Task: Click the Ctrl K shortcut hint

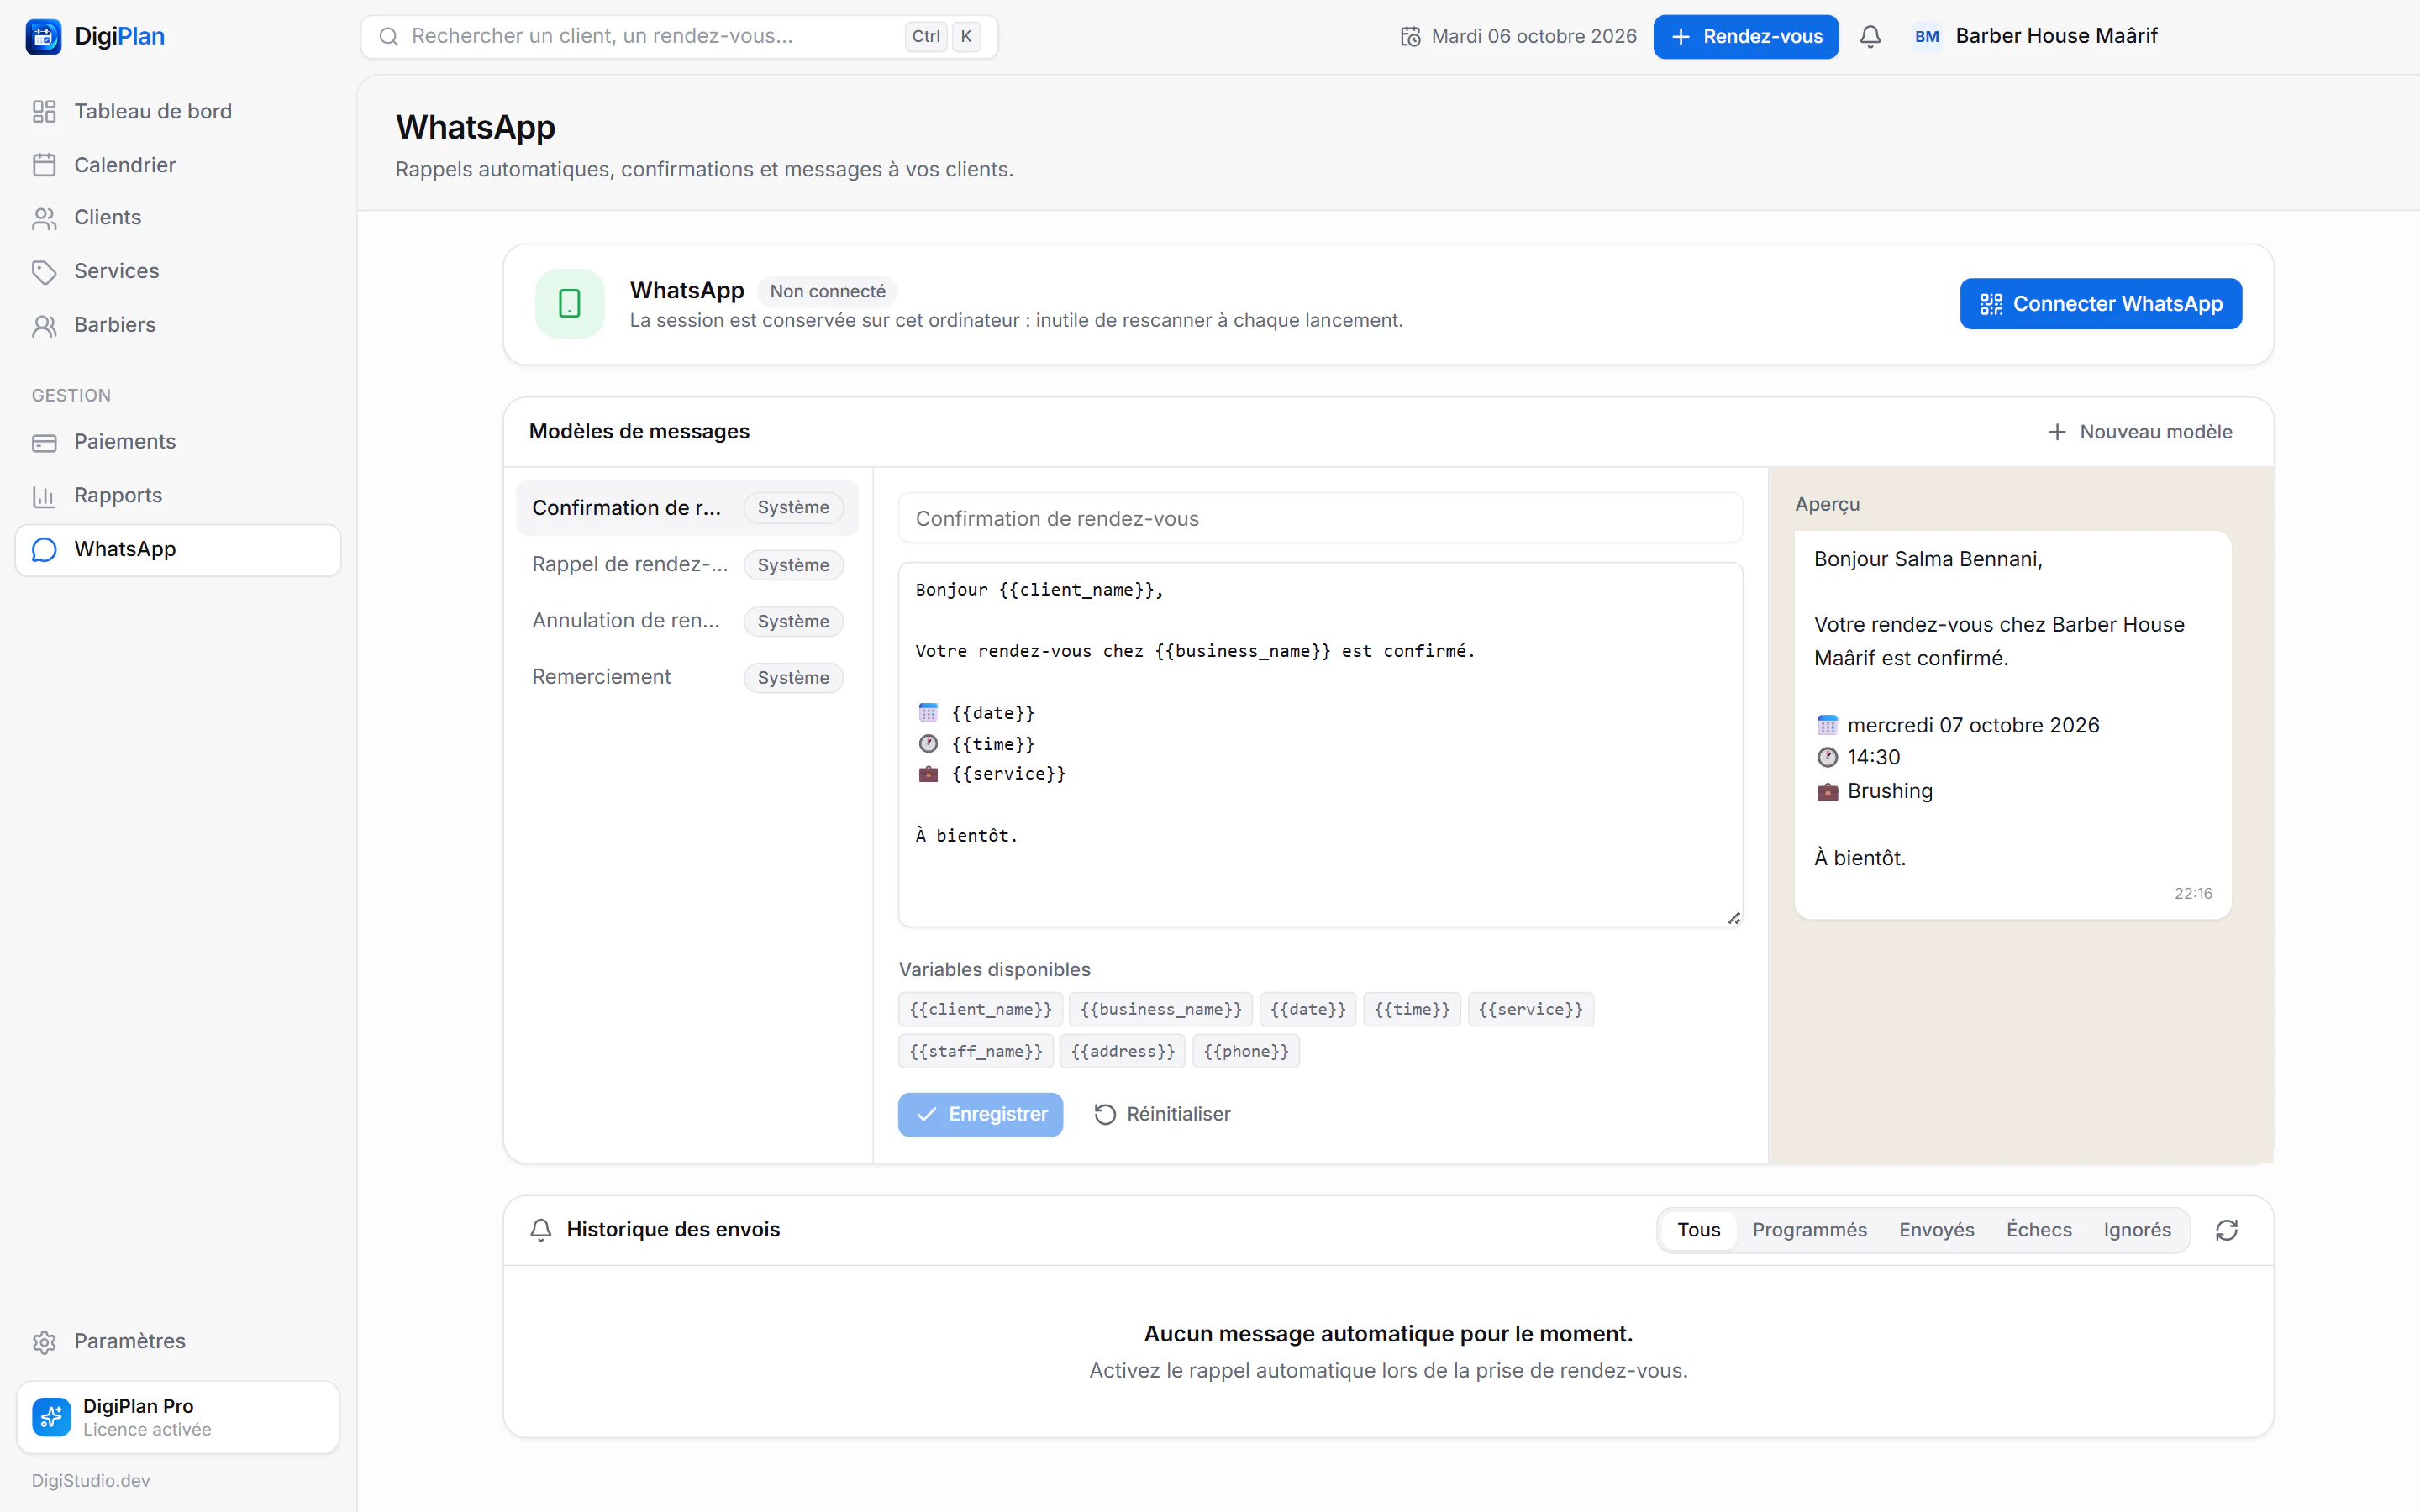Action: click(x=943, y=37)
